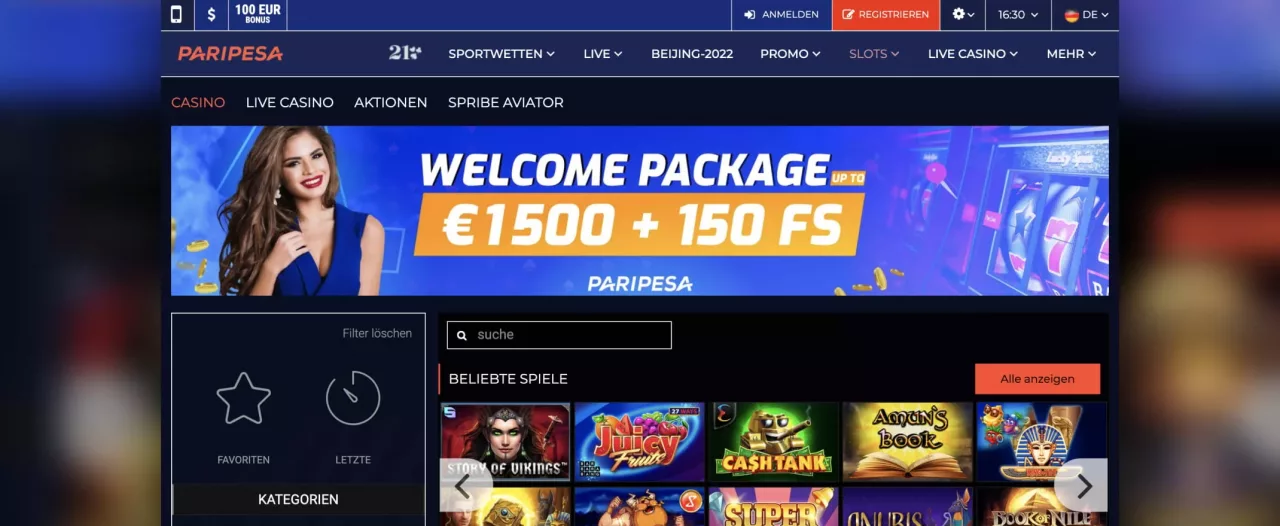The image size is (1280, 526).
Task: Click the search magnifier icon
Action: (461, 335)
